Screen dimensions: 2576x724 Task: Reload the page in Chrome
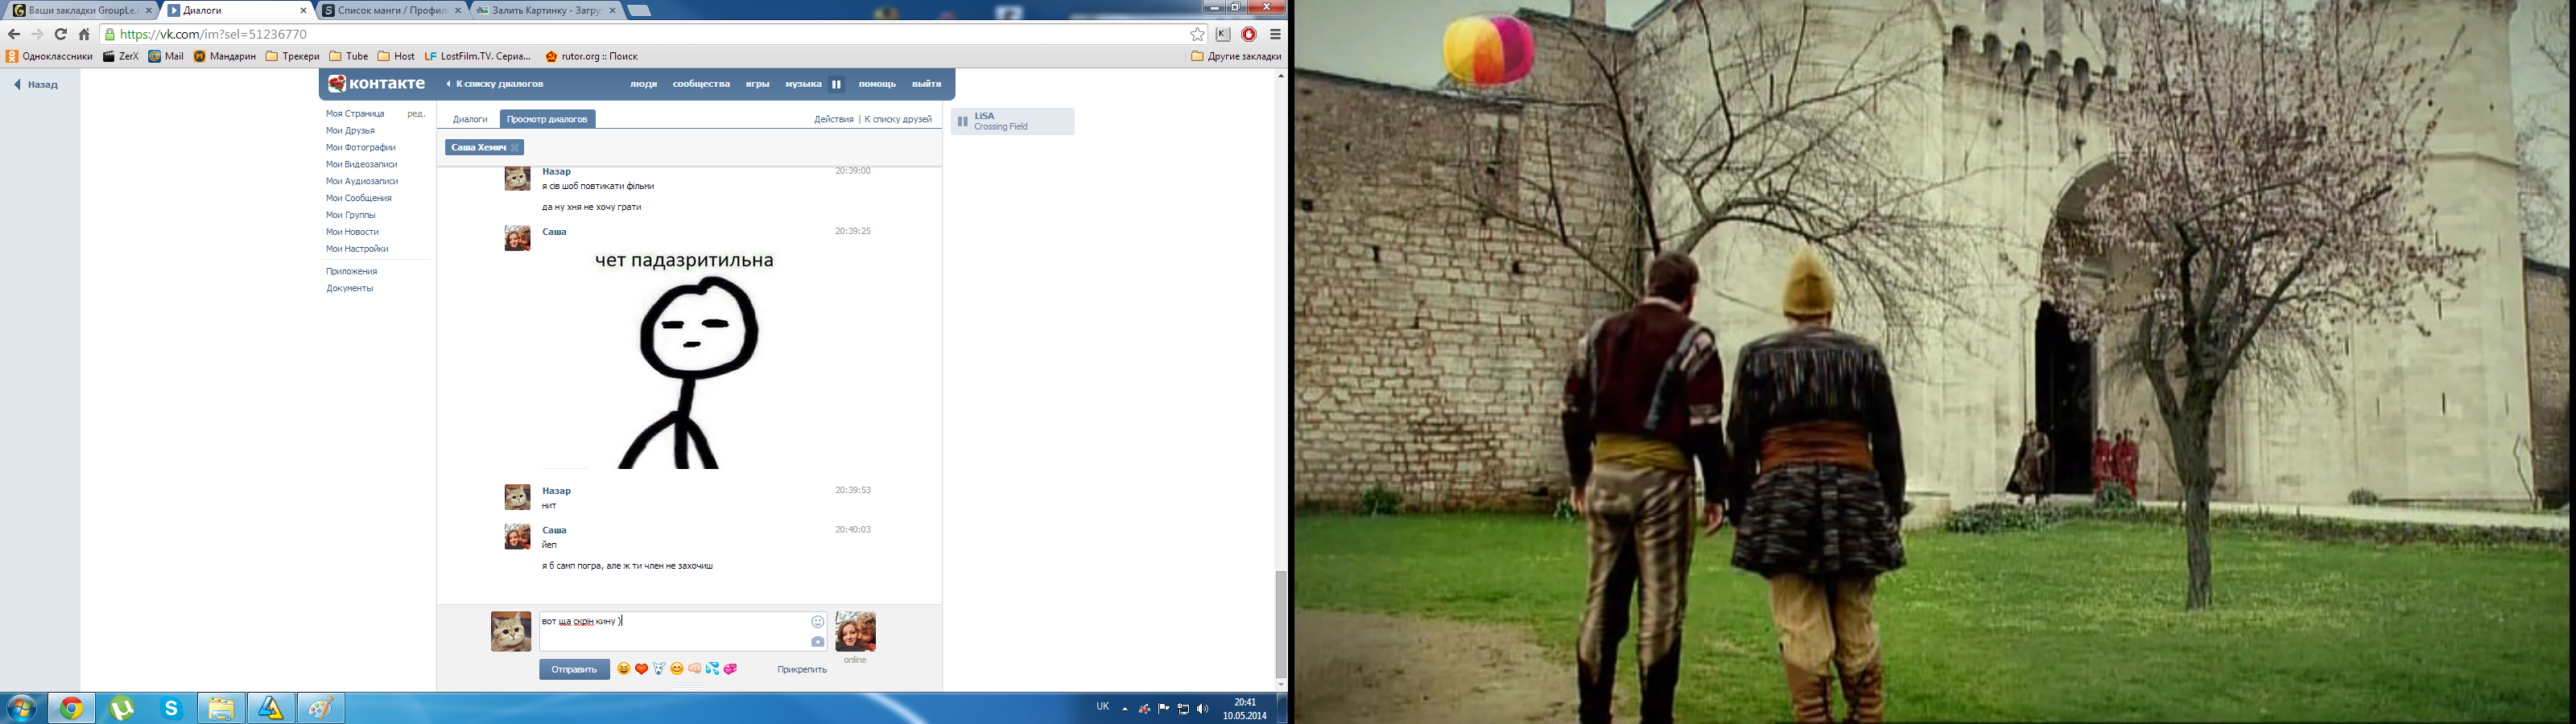[60, 34]
